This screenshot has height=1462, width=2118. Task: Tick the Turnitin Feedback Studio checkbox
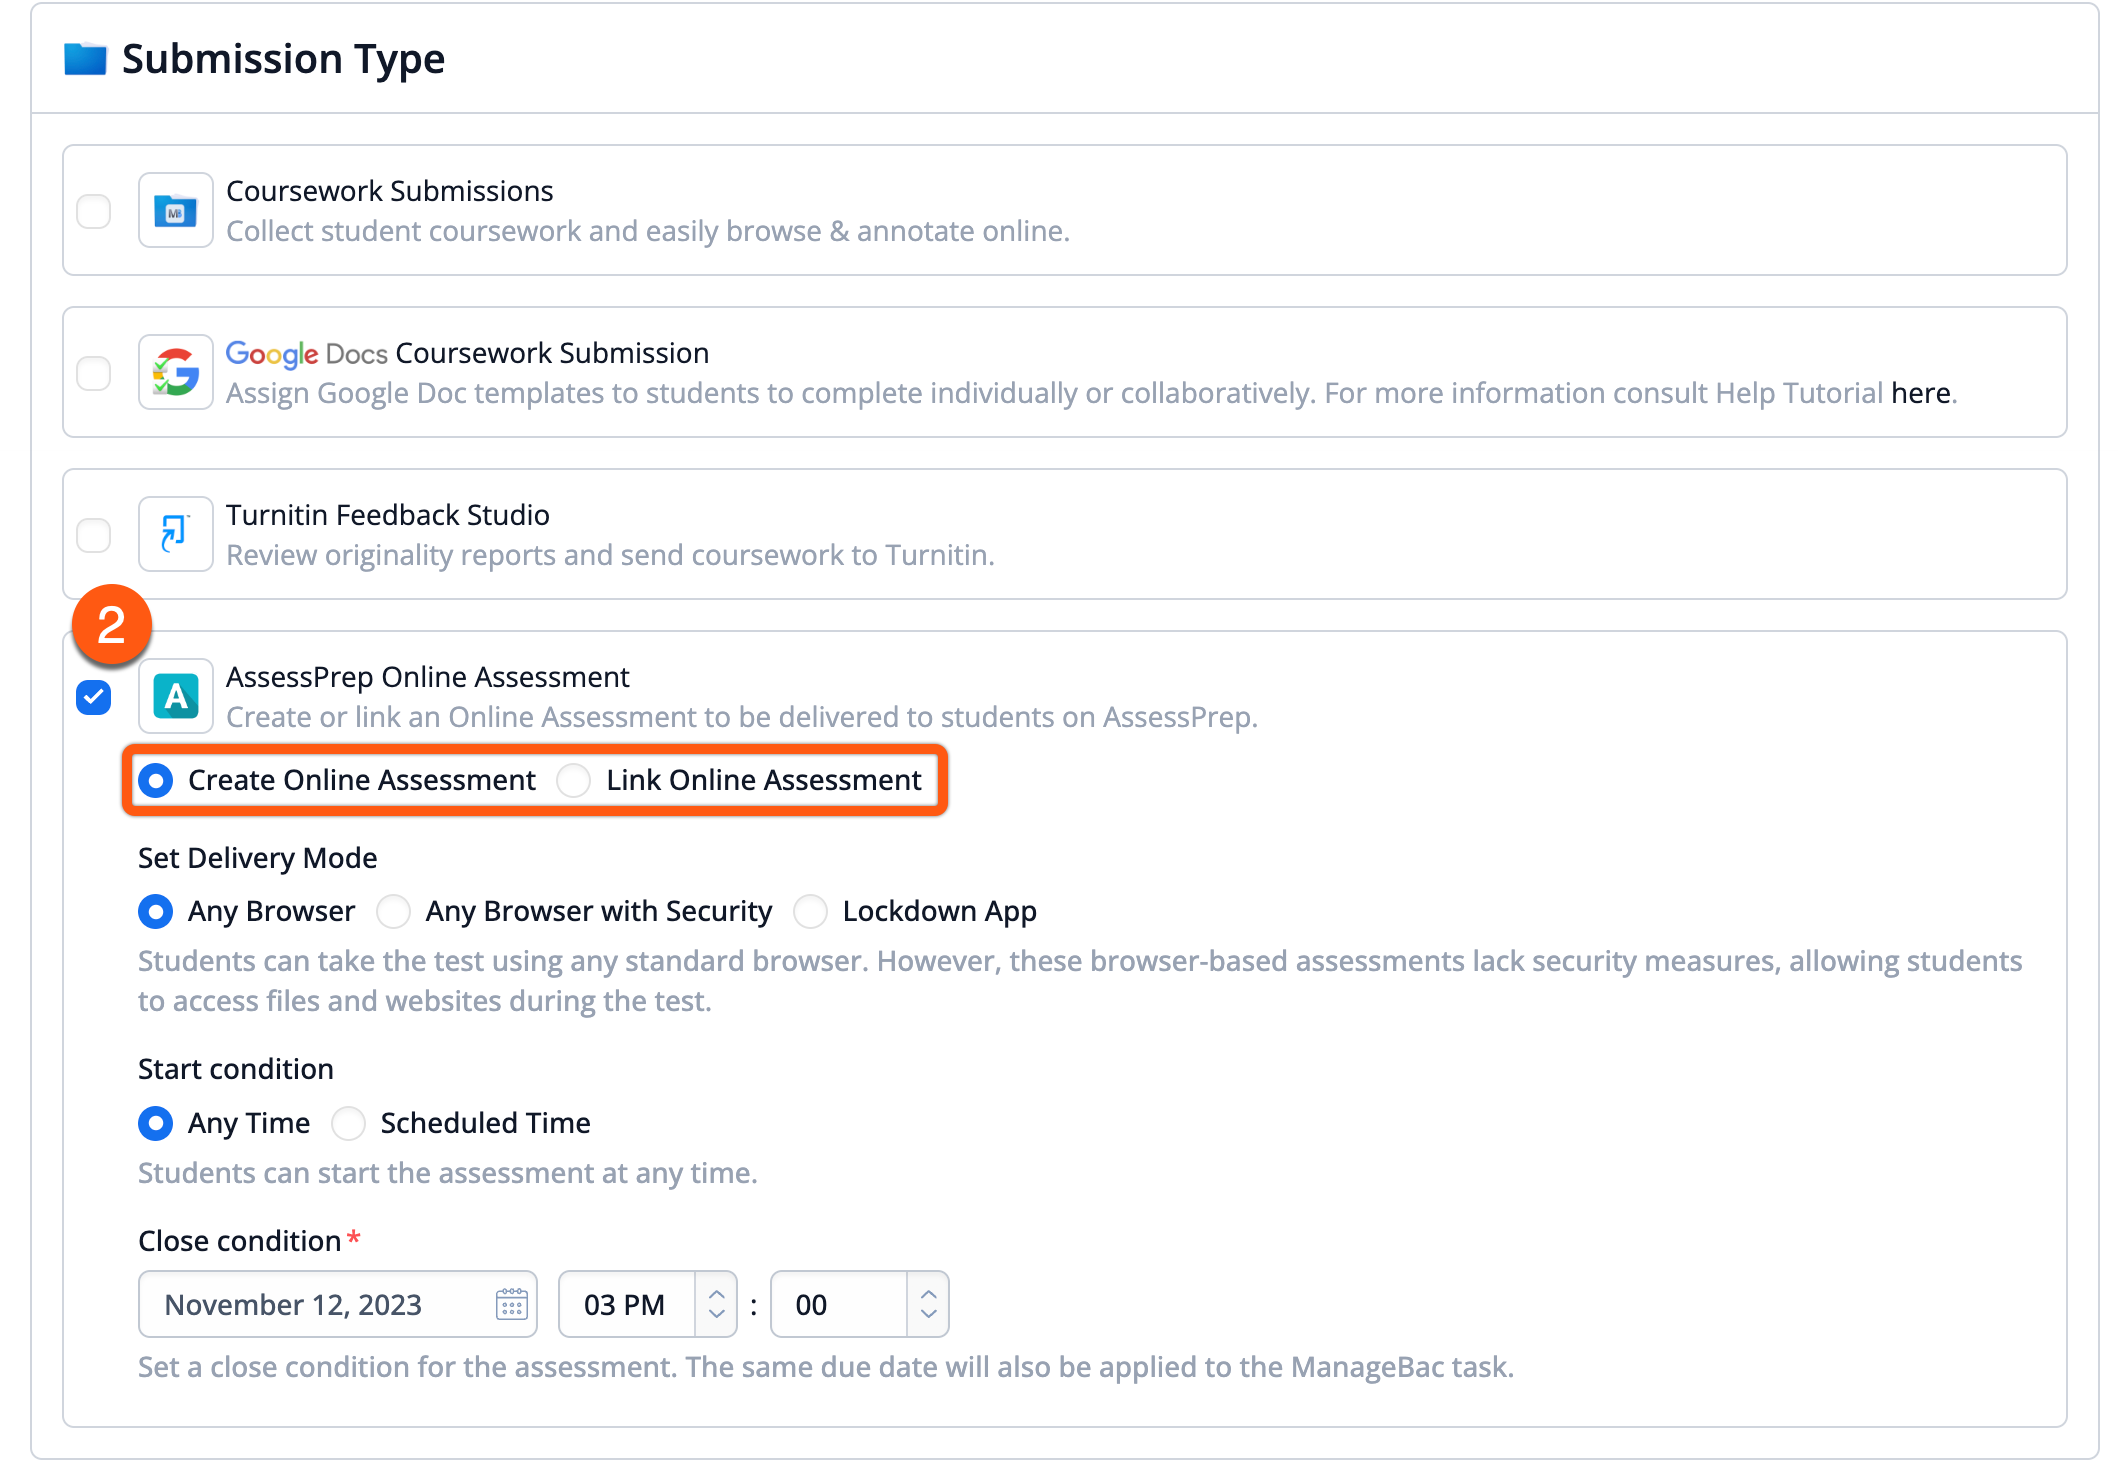click(x=94, y=535)
